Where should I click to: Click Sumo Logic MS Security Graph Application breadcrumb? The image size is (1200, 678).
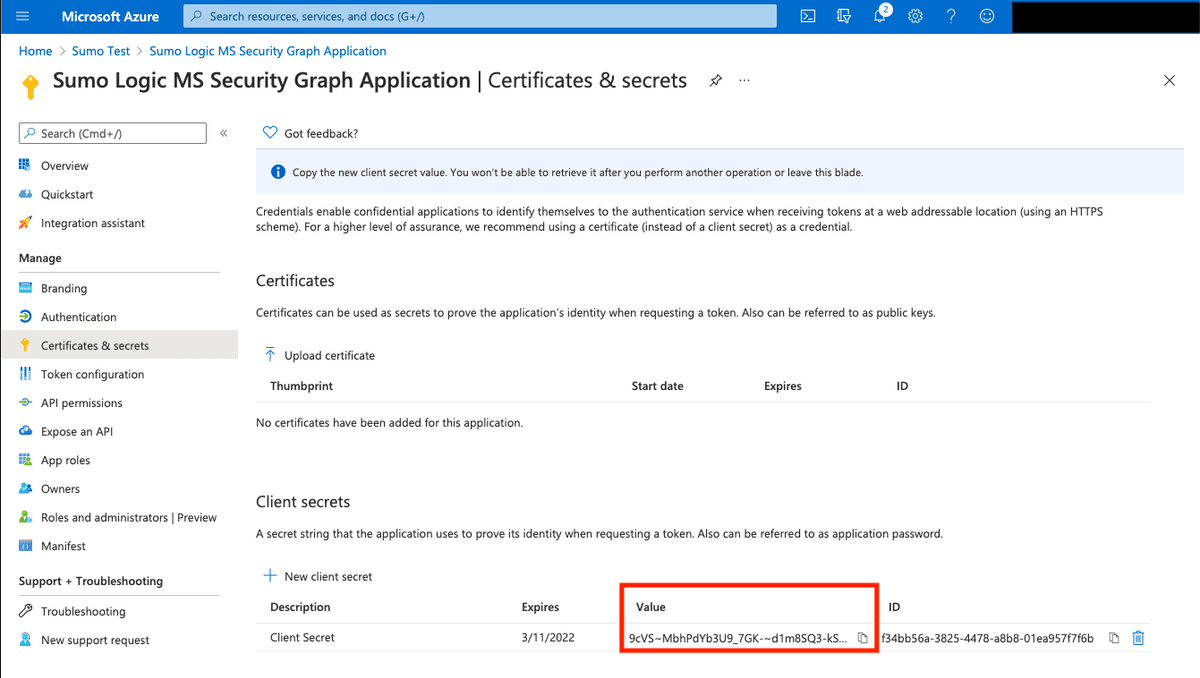268,51
